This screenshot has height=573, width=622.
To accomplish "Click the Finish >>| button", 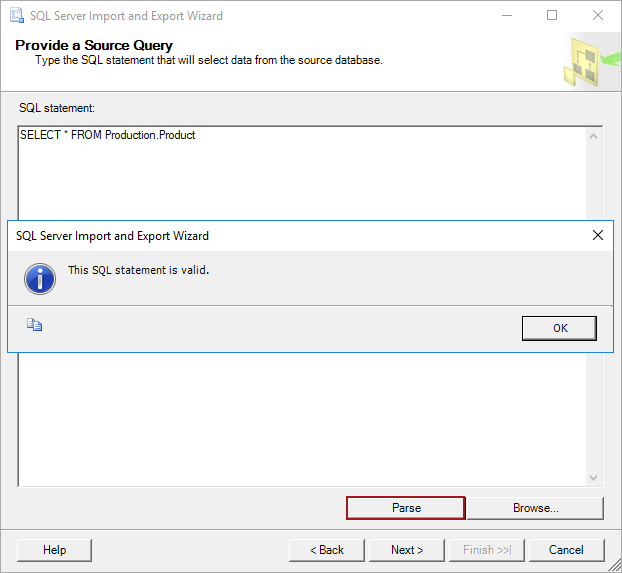I will pos(487,550).
